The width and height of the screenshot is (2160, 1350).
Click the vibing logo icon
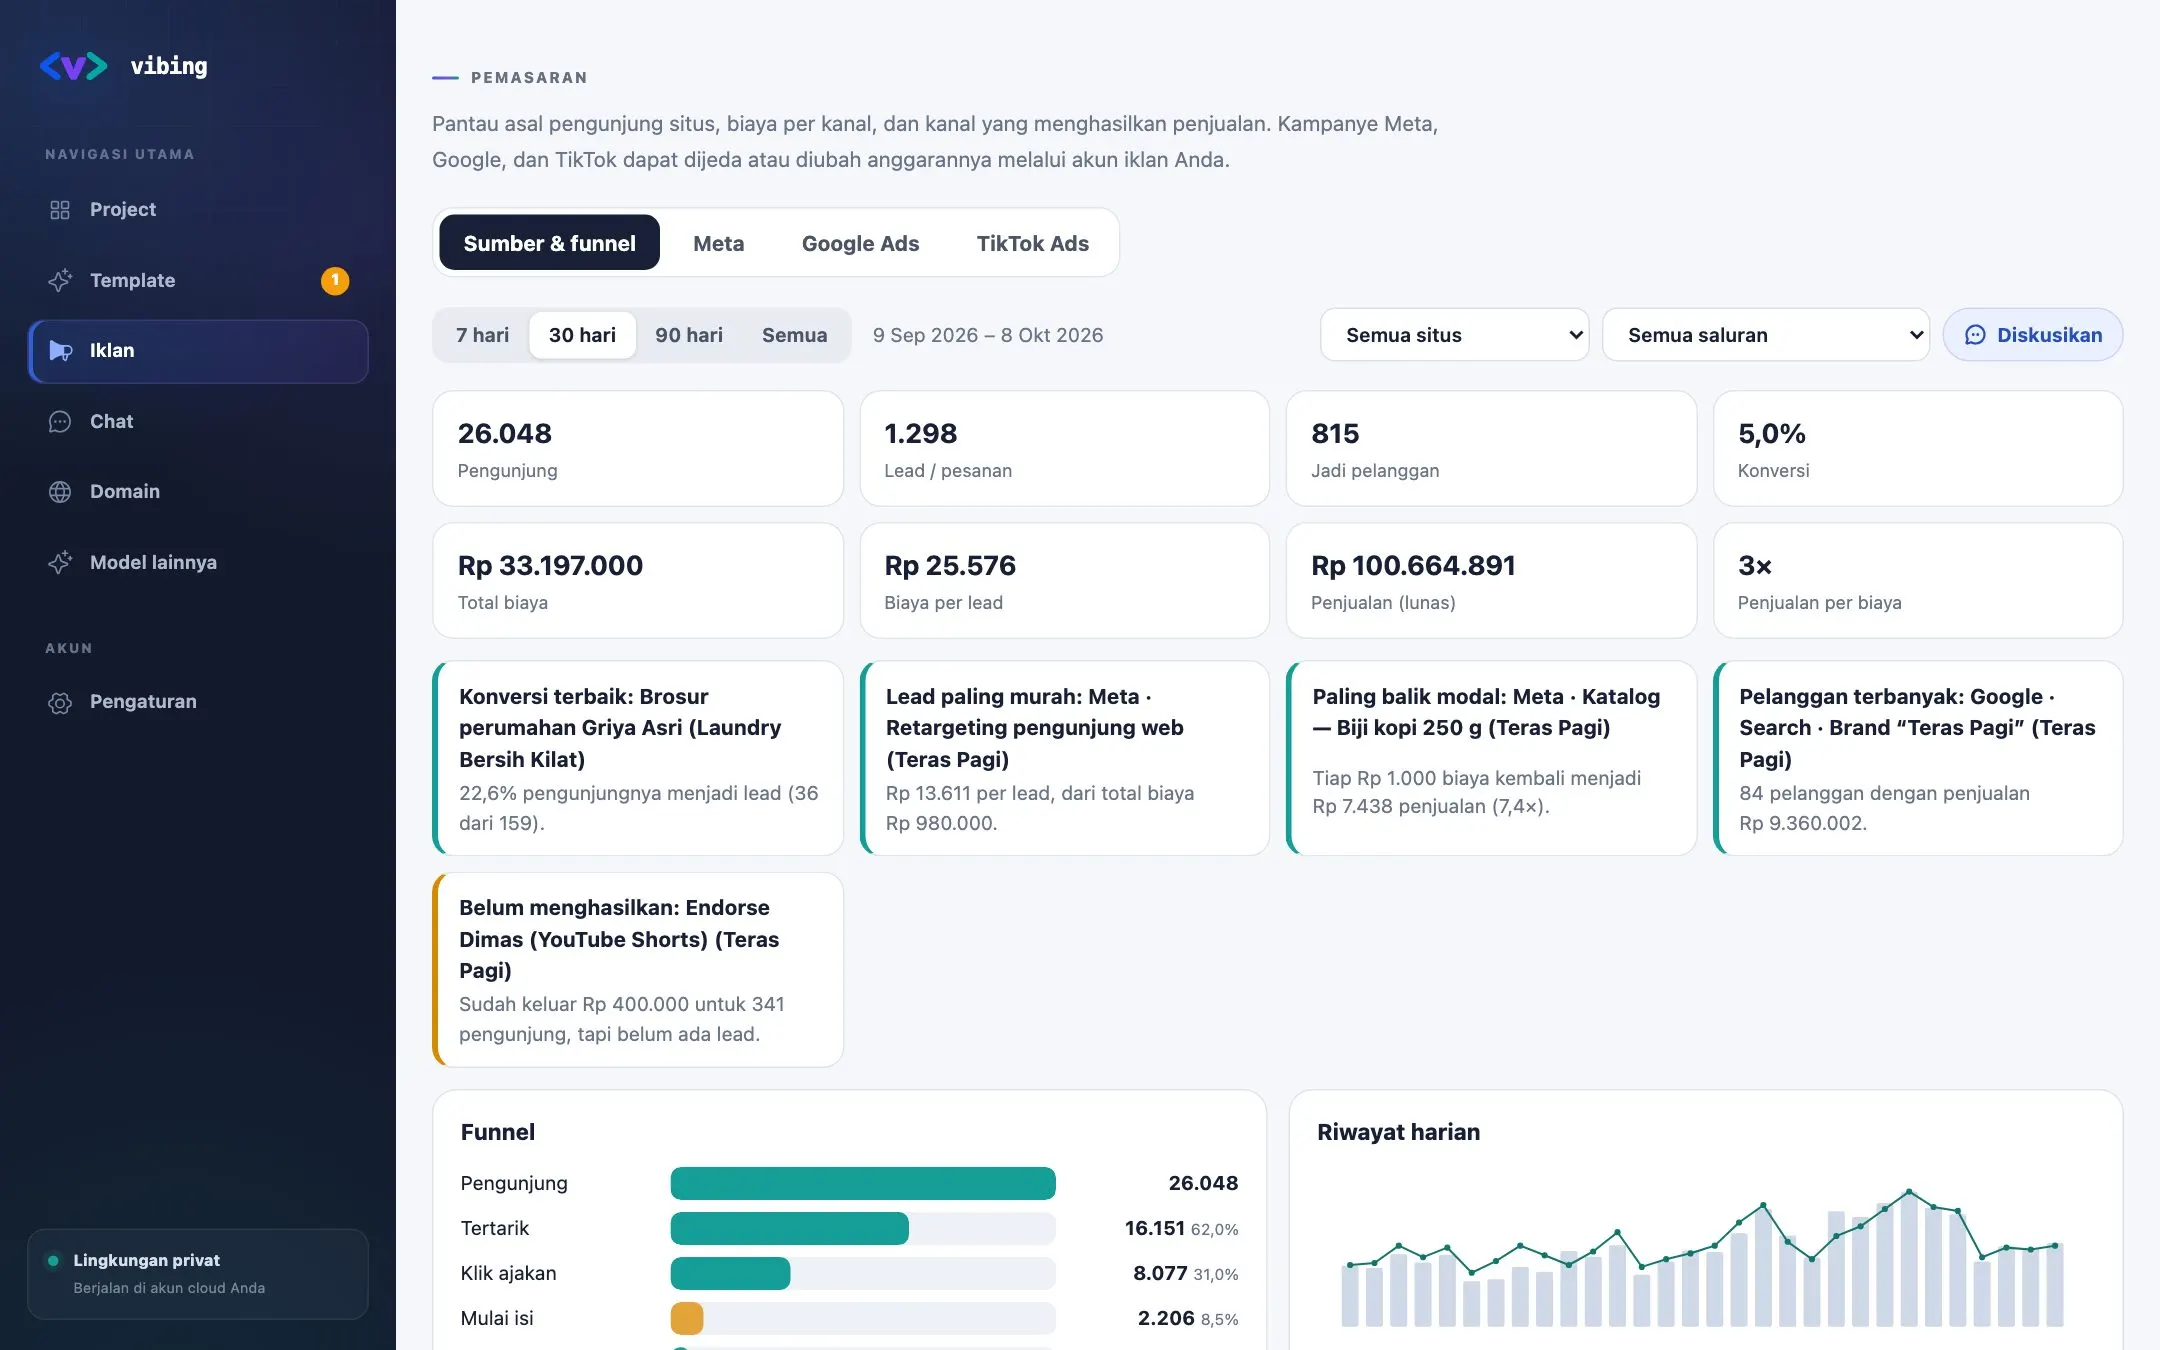[x=73, y=66]
